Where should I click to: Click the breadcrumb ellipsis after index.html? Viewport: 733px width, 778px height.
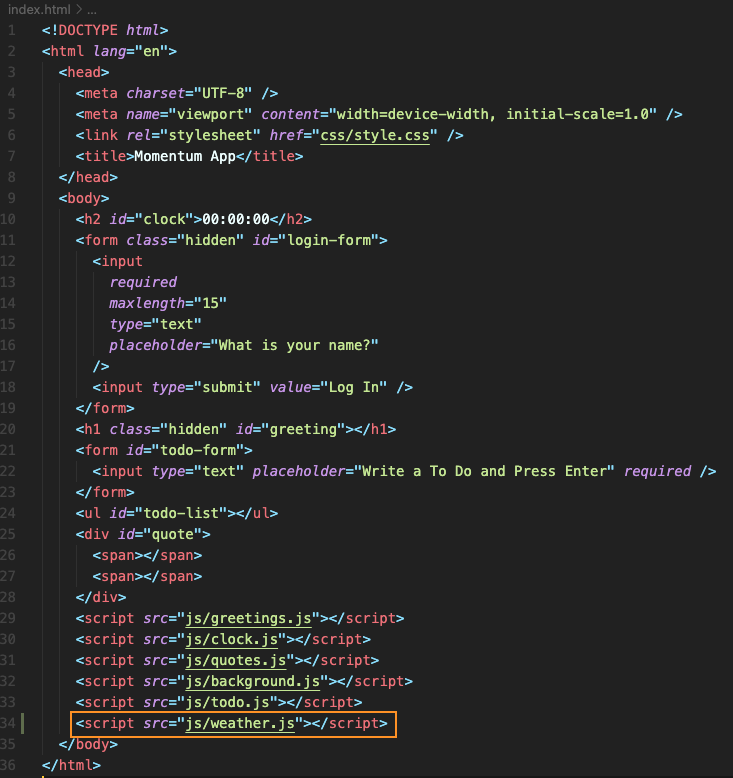click(x=92, y=10)
